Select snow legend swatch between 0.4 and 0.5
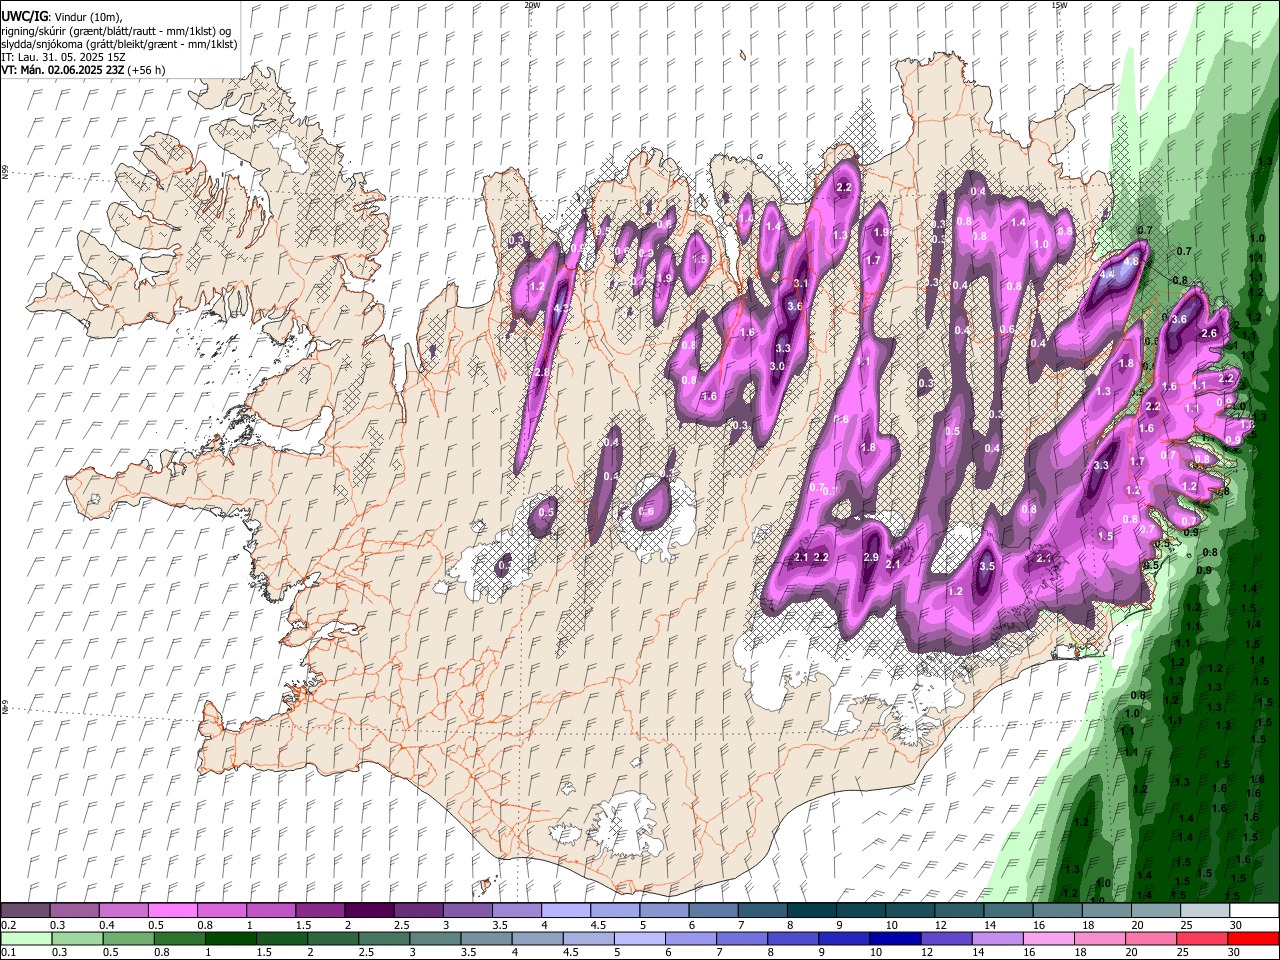Viewport: 1280px width, 960px height. click(123, 911)
